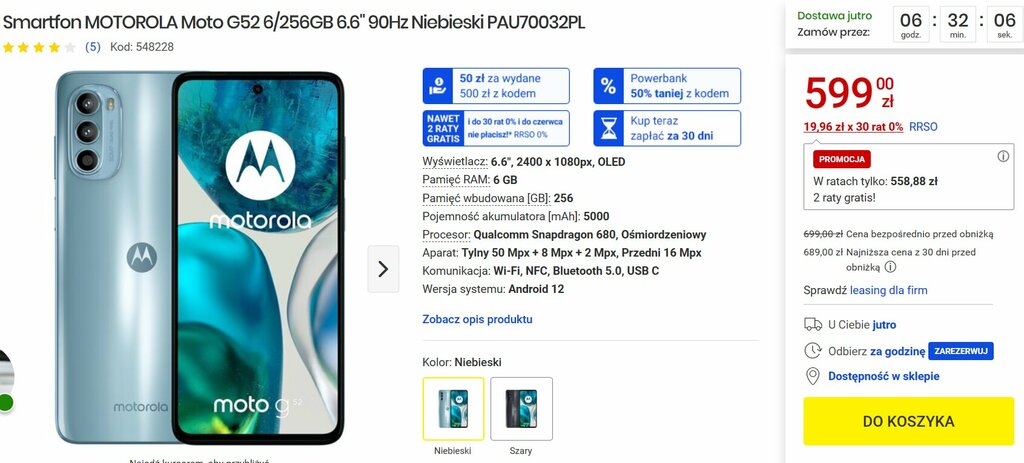The image size is (1024, 463).
Task: Click the 50 zł cashback hand icon
Action: [x=438, y=86]
